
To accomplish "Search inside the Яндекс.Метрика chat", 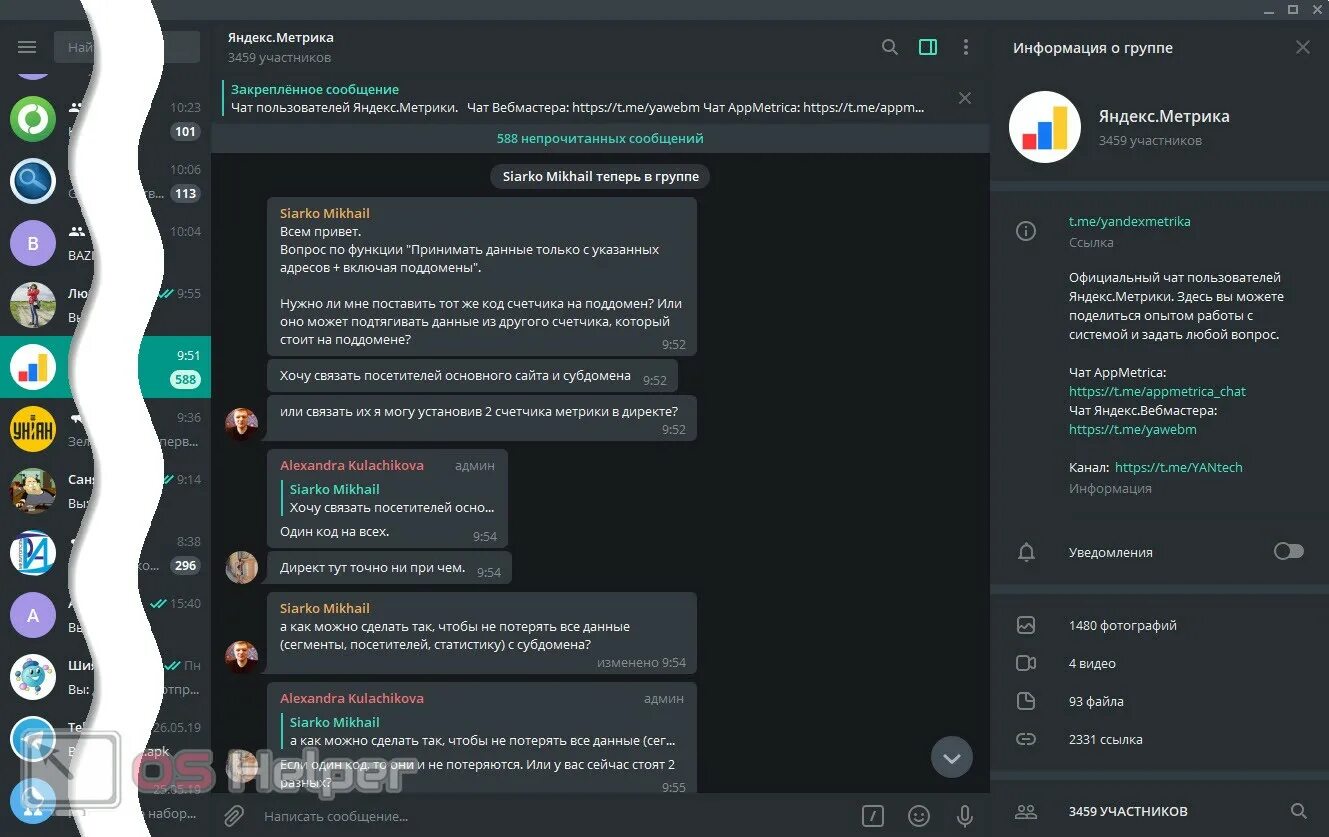I will pos(889,47).
